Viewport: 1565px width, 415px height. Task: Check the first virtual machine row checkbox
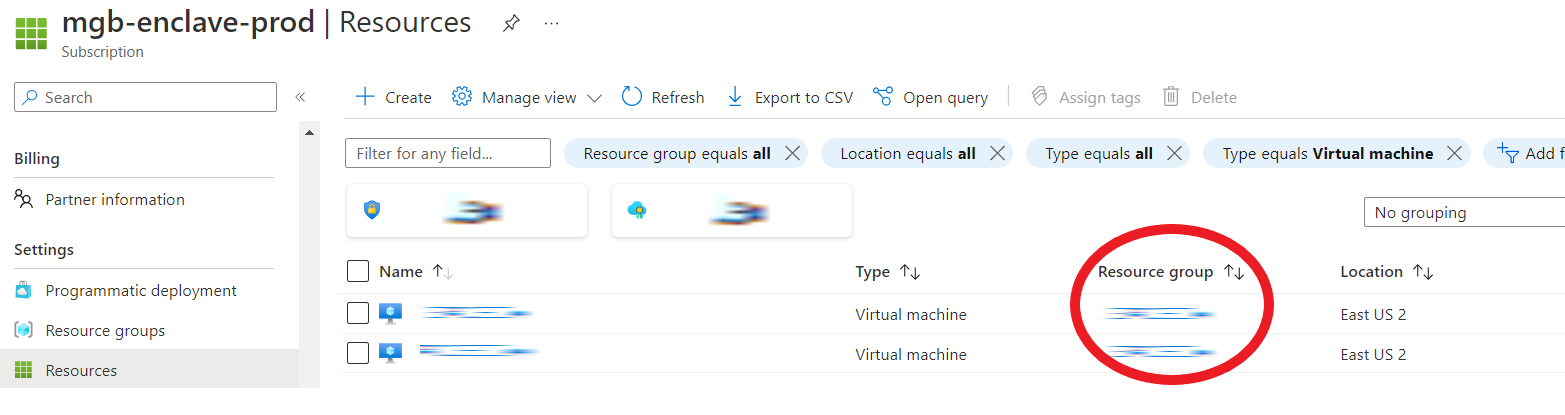(x=358, y=313)
